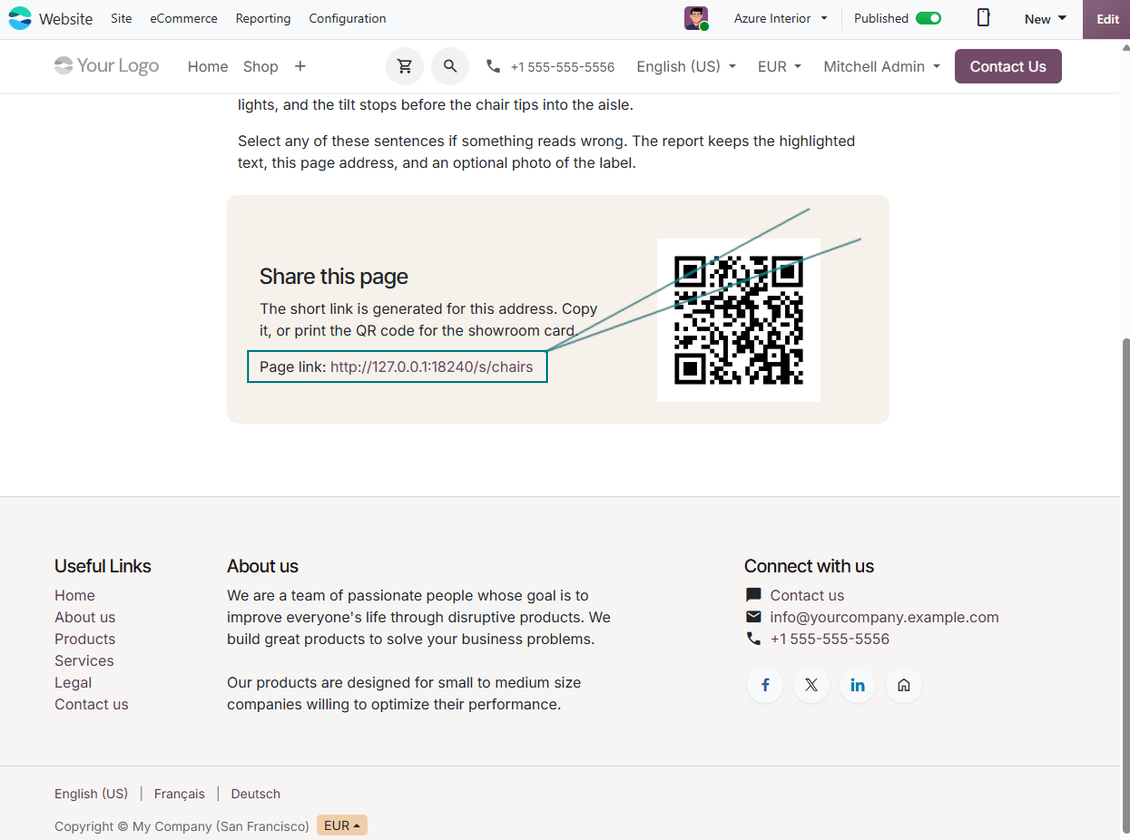
Task: Click the envelope icon beside the email
Action: pyautogui.click(x=753, y=617)
